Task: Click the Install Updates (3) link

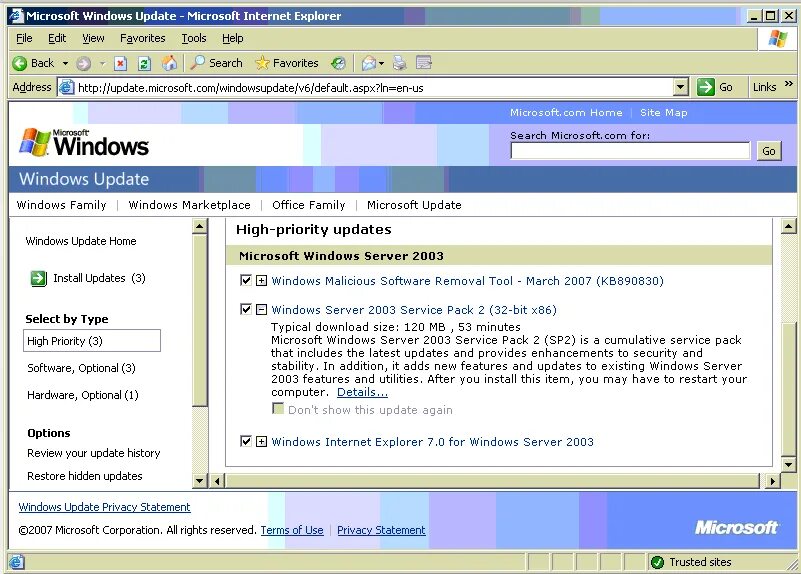Action: pos(99,278)
